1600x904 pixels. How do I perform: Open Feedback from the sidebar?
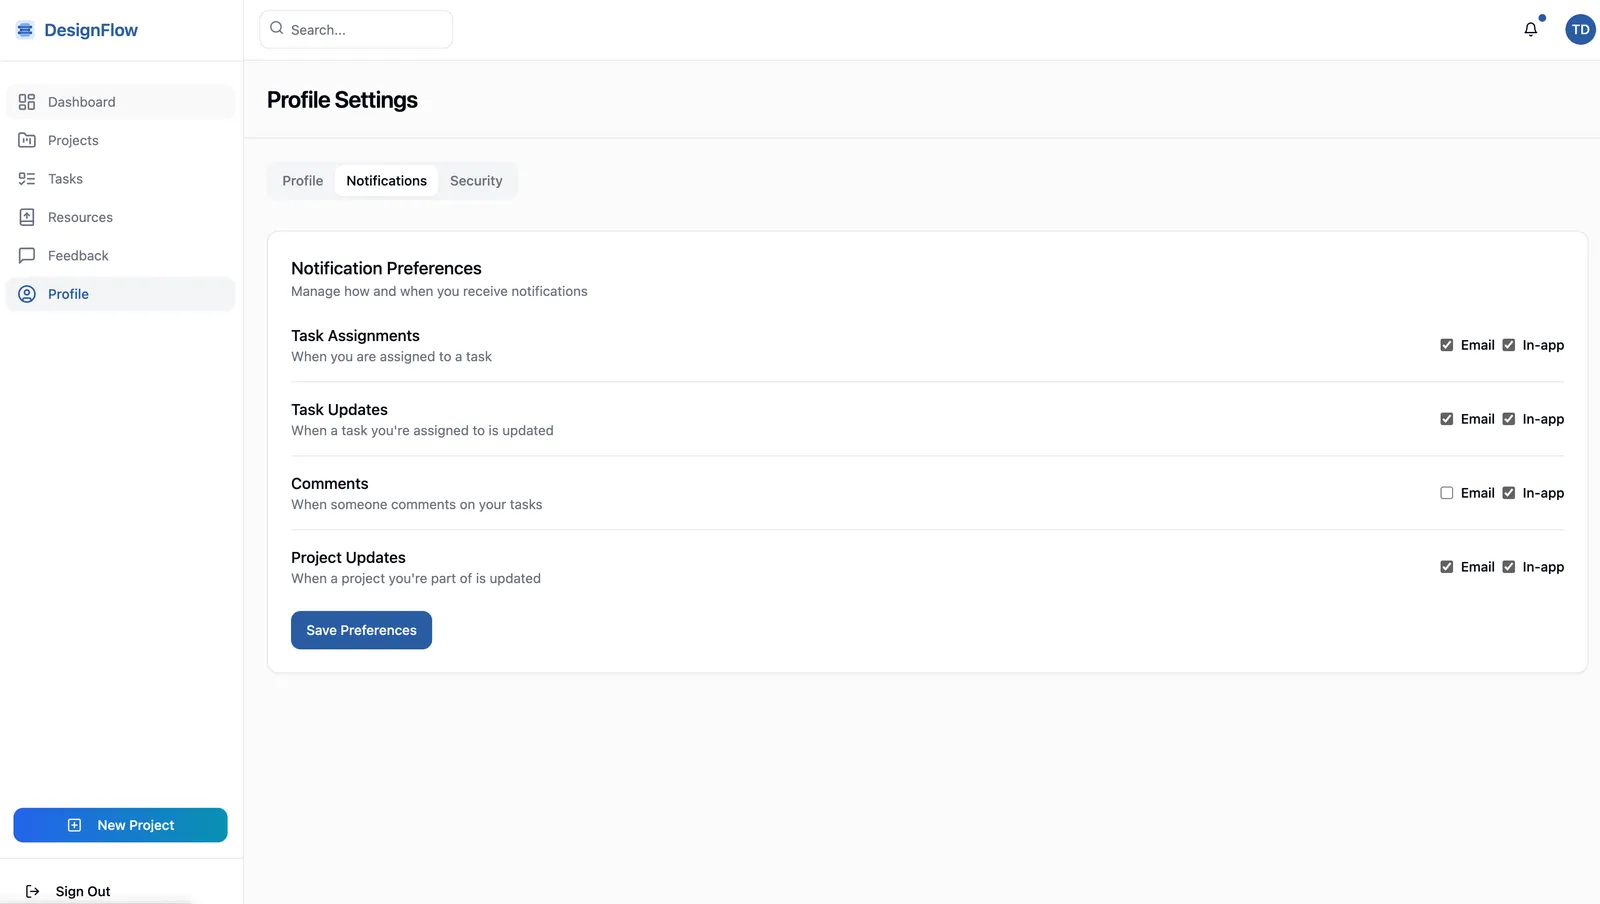tap(121, 256)
